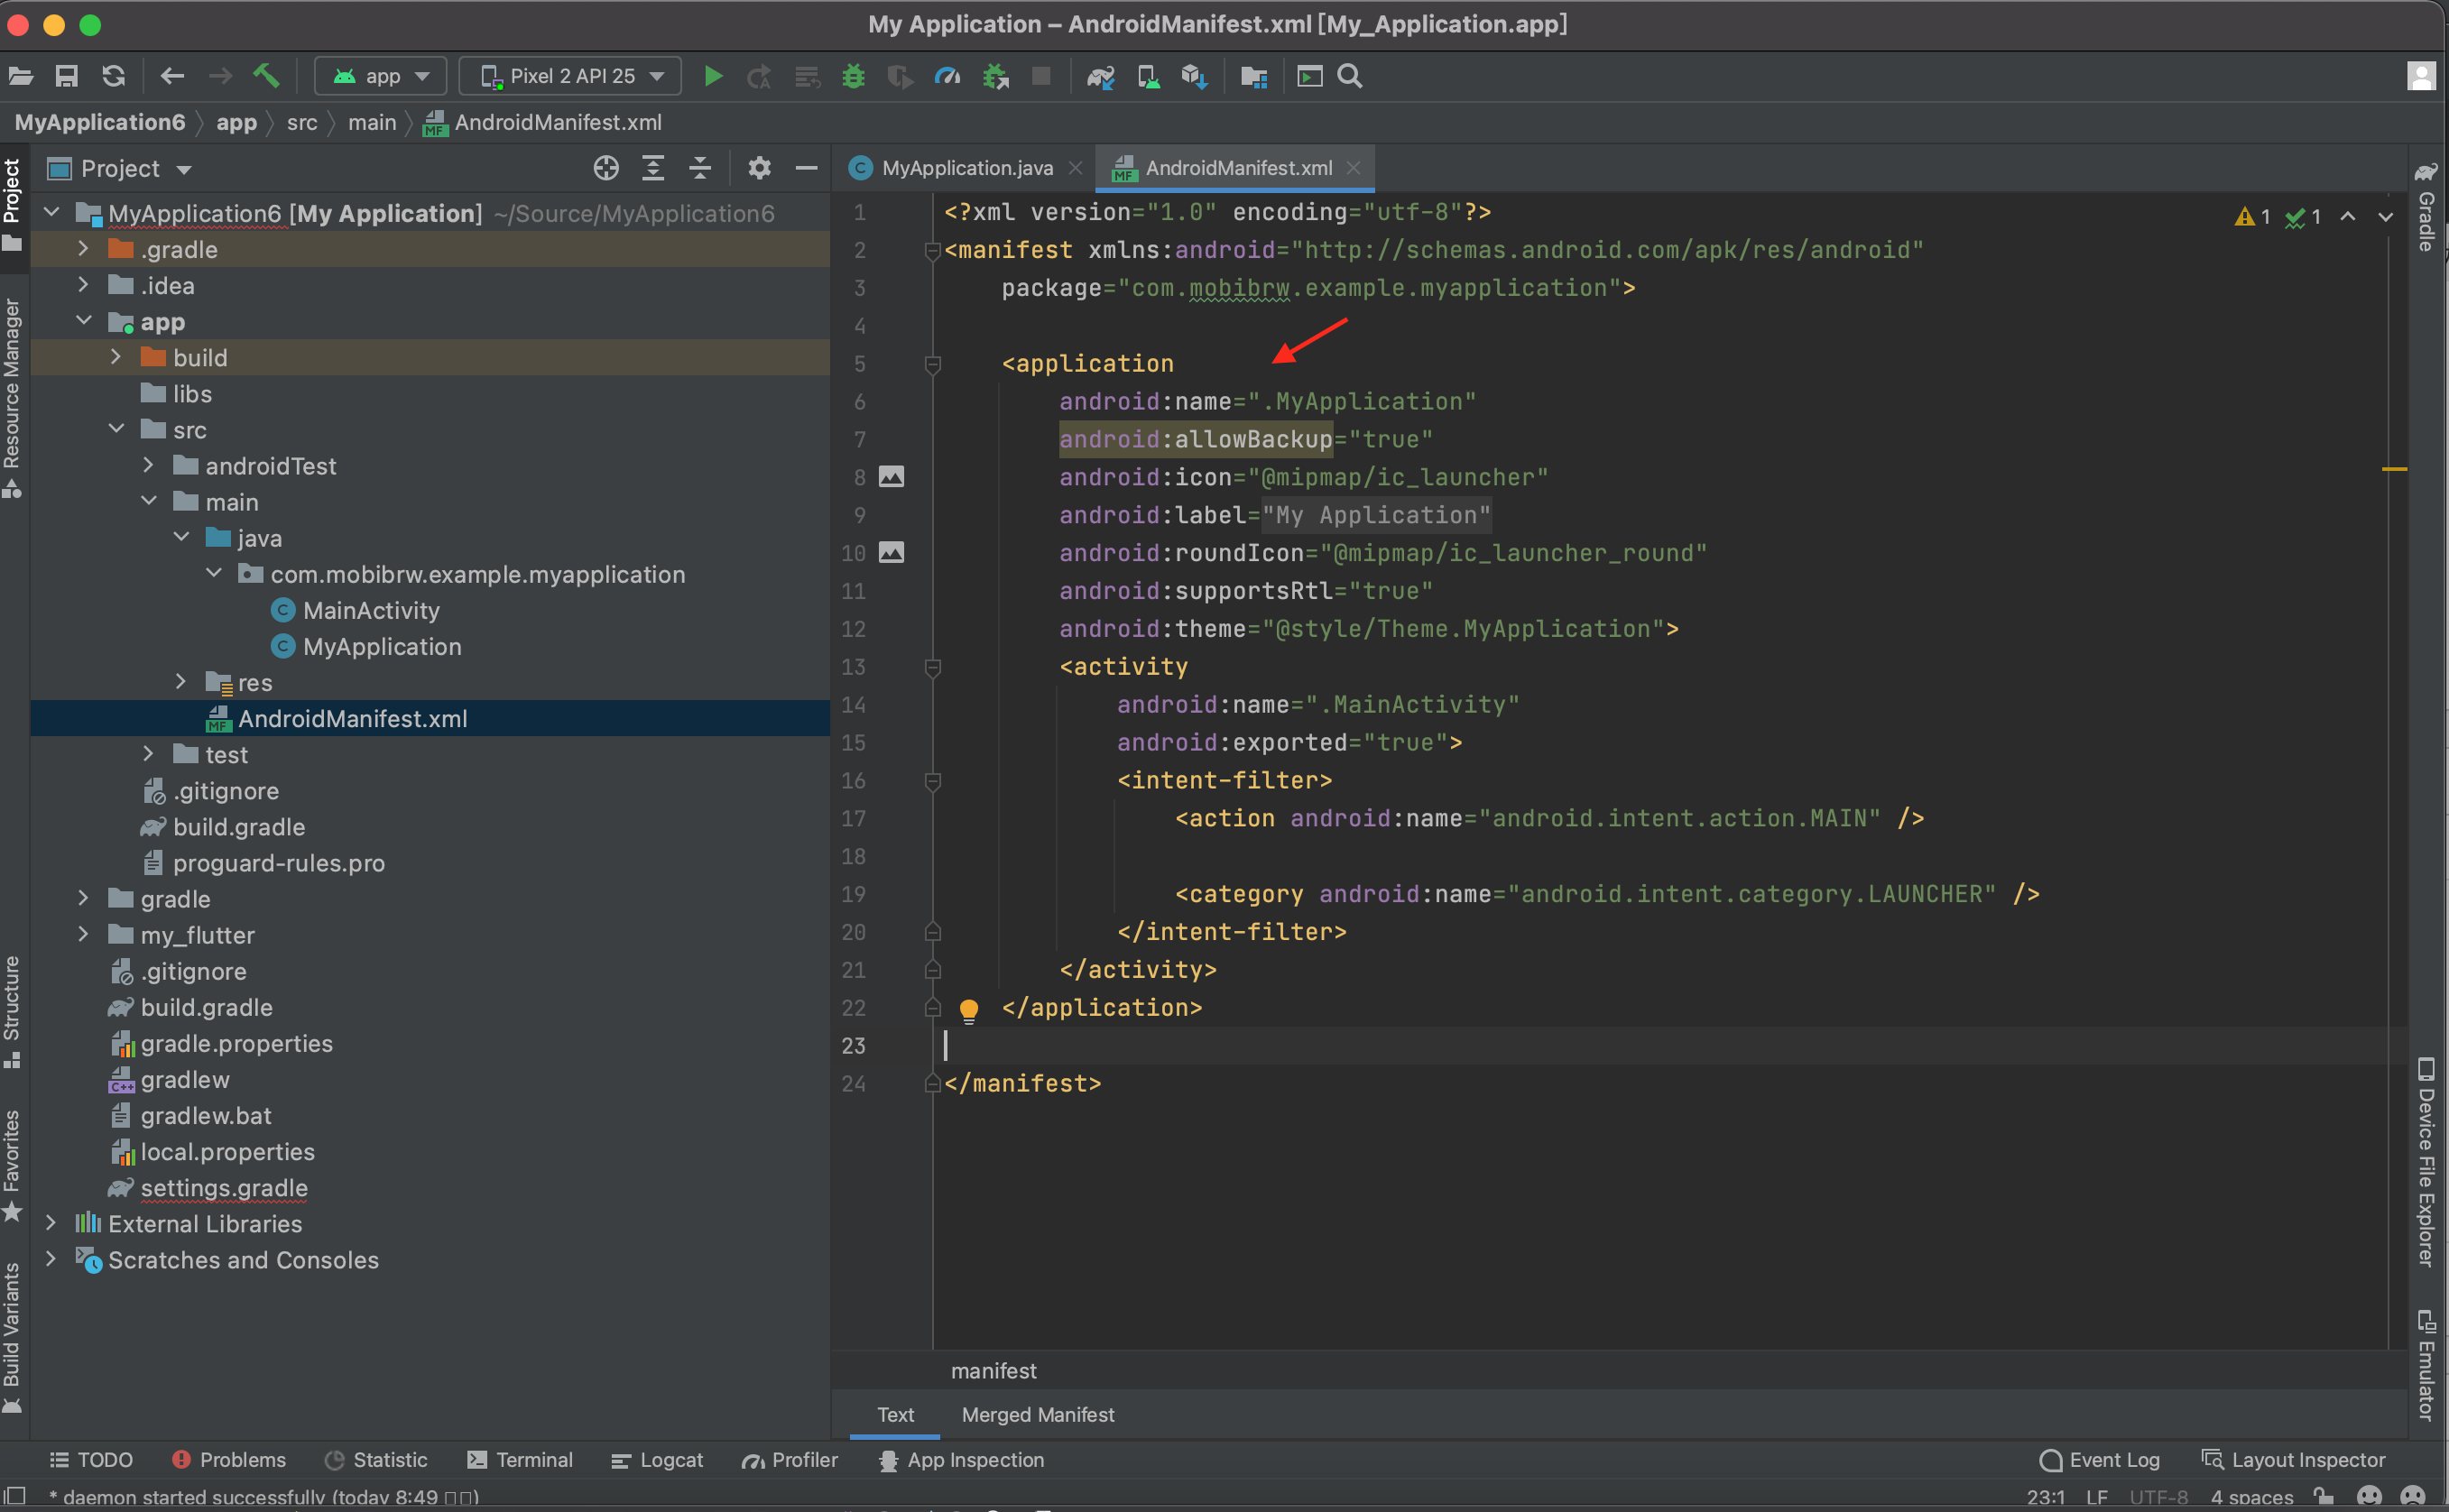The image size is (2449, 1512).
Task: Toggle the Gradle side panel
Action: (2426, 207)
